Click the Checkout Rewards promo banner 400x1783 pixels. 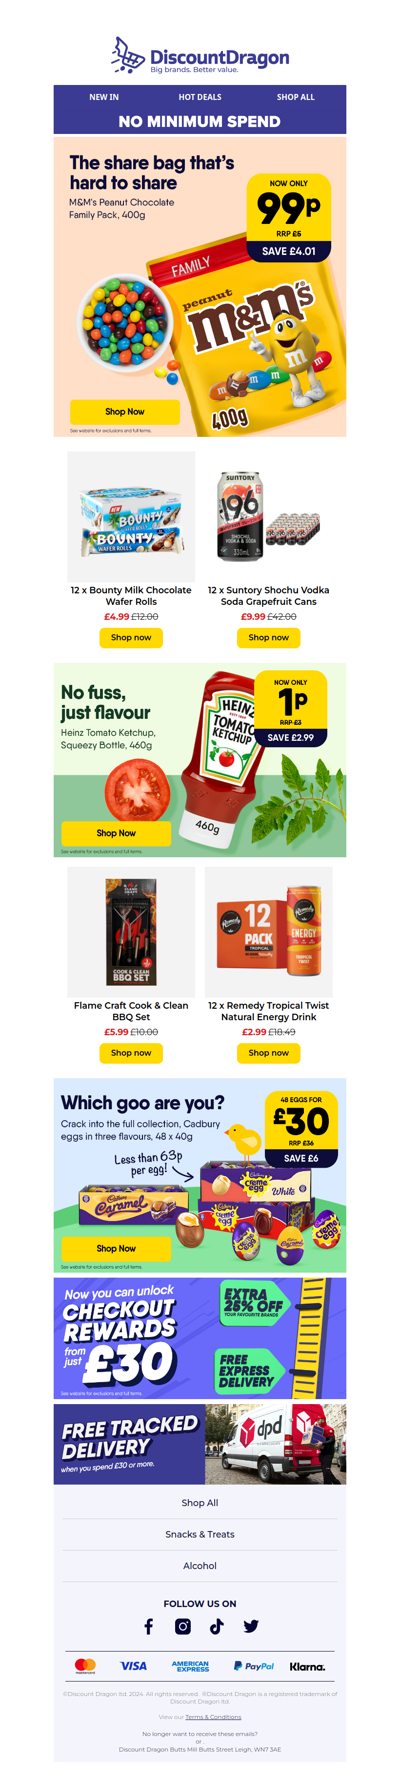click(200, 1338)
